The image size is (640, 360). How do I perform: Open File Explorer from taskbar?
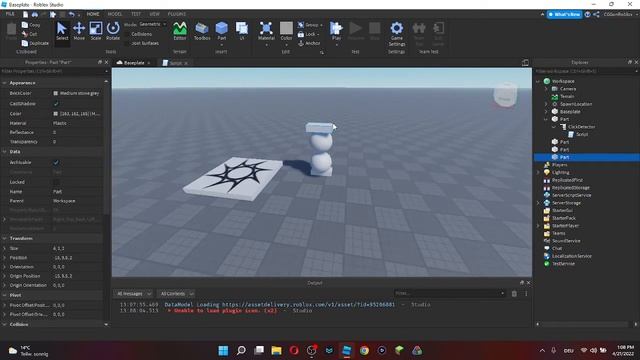[276, 351]
